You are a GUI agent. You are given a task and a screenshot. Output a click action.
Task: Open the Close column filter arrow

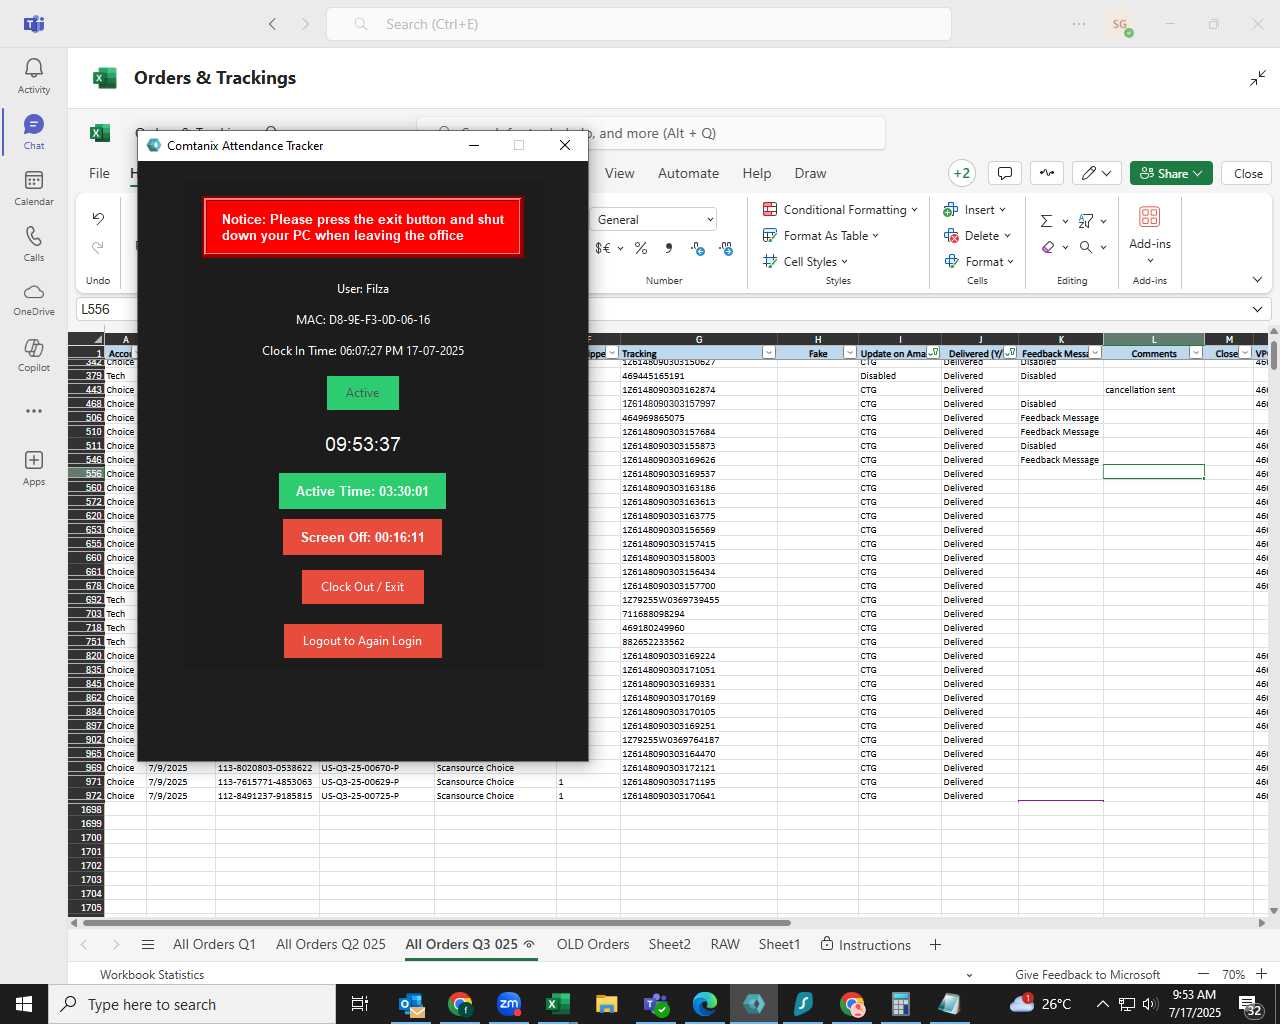click(1245, 353)
